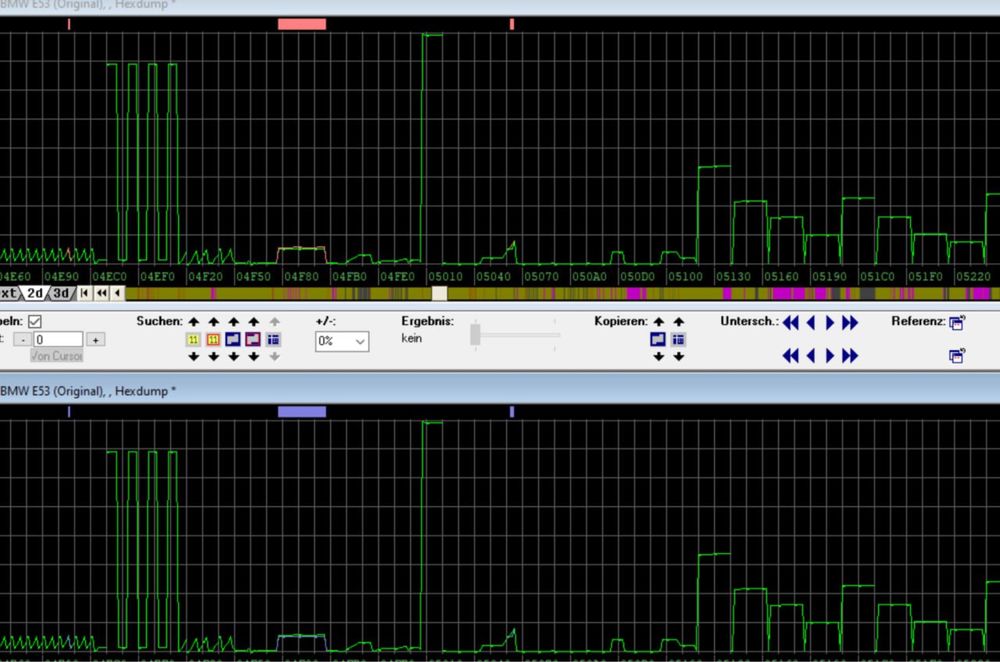Image resolution: width=1000 pixels, height=662 pixels.
Task: Click the blue map icon under Kopieren
Action: point(658,339)
